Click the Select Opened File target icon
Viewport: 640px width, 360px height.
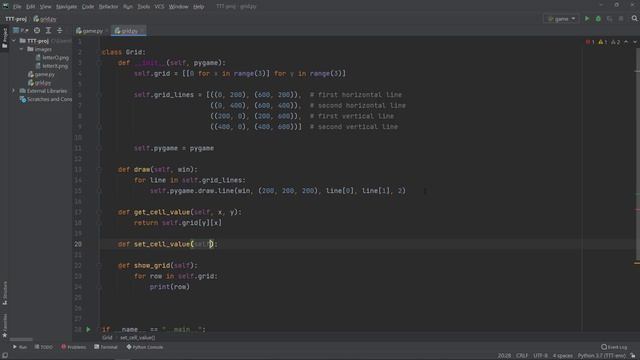click(x=37, y=31)
